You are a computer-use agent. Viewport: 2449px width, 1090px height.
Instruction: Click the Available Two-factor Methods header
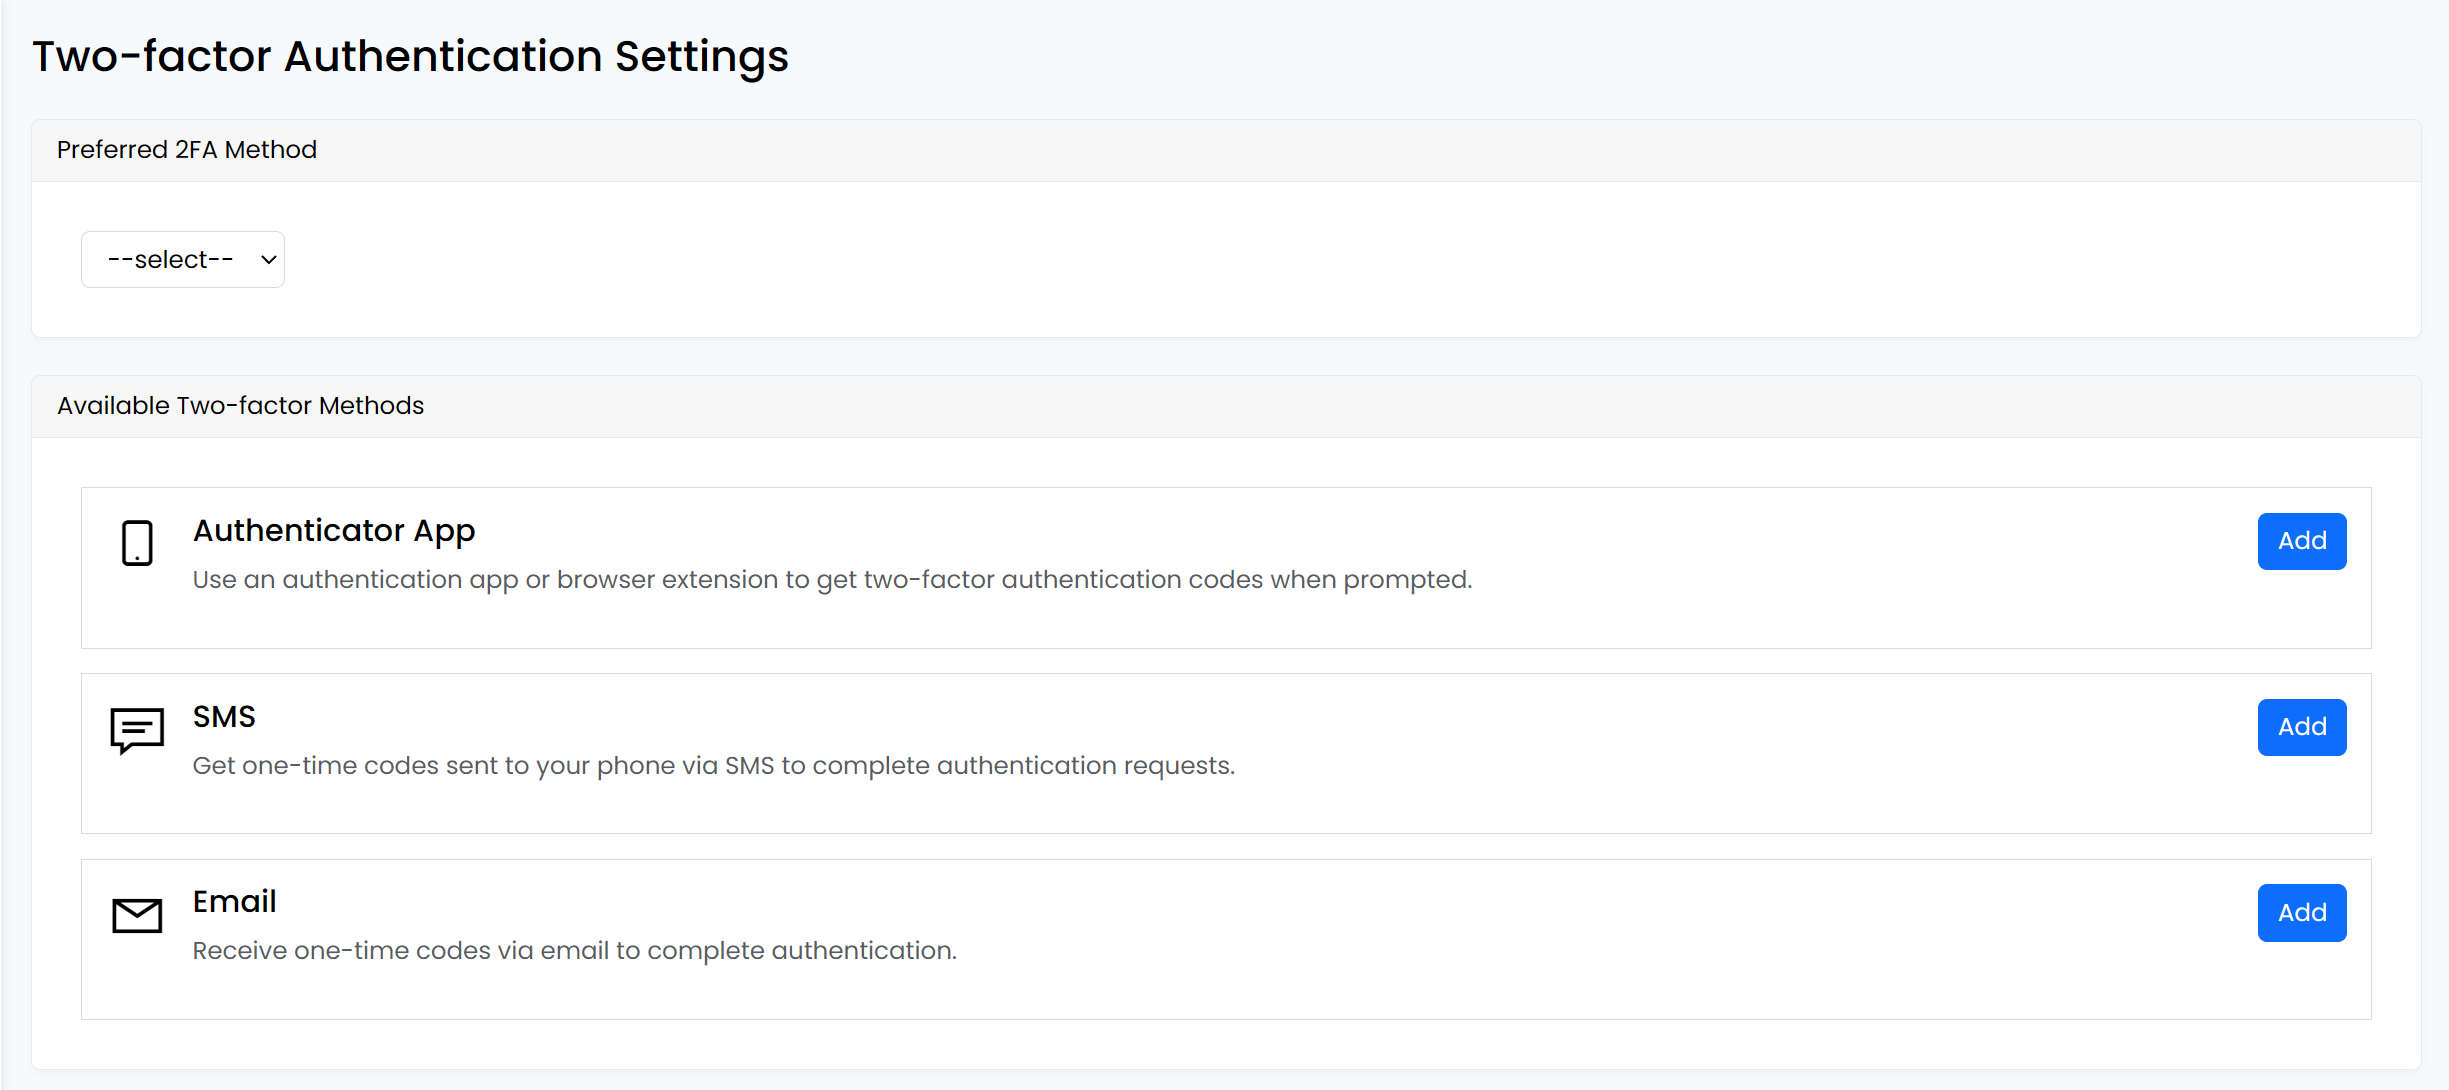click(x=240, y=405)
